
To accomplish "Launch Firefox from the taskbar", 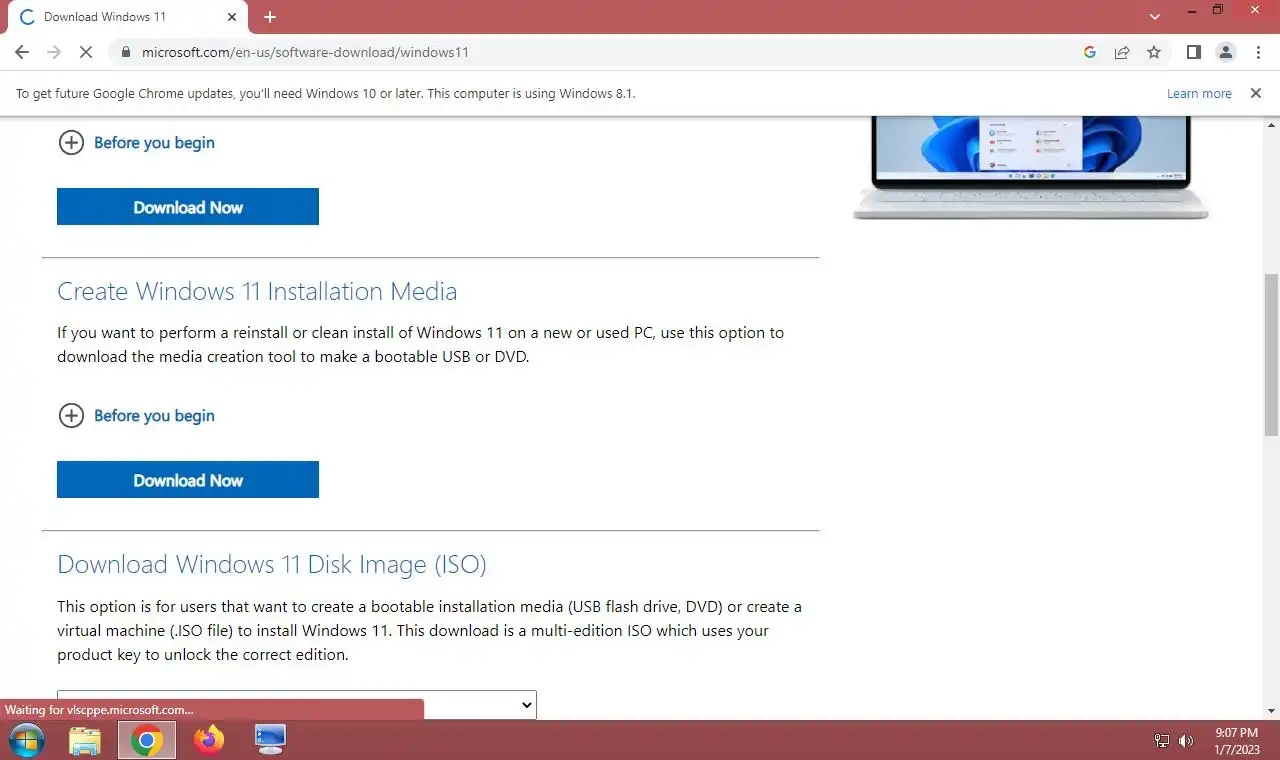I will point(209,740).
